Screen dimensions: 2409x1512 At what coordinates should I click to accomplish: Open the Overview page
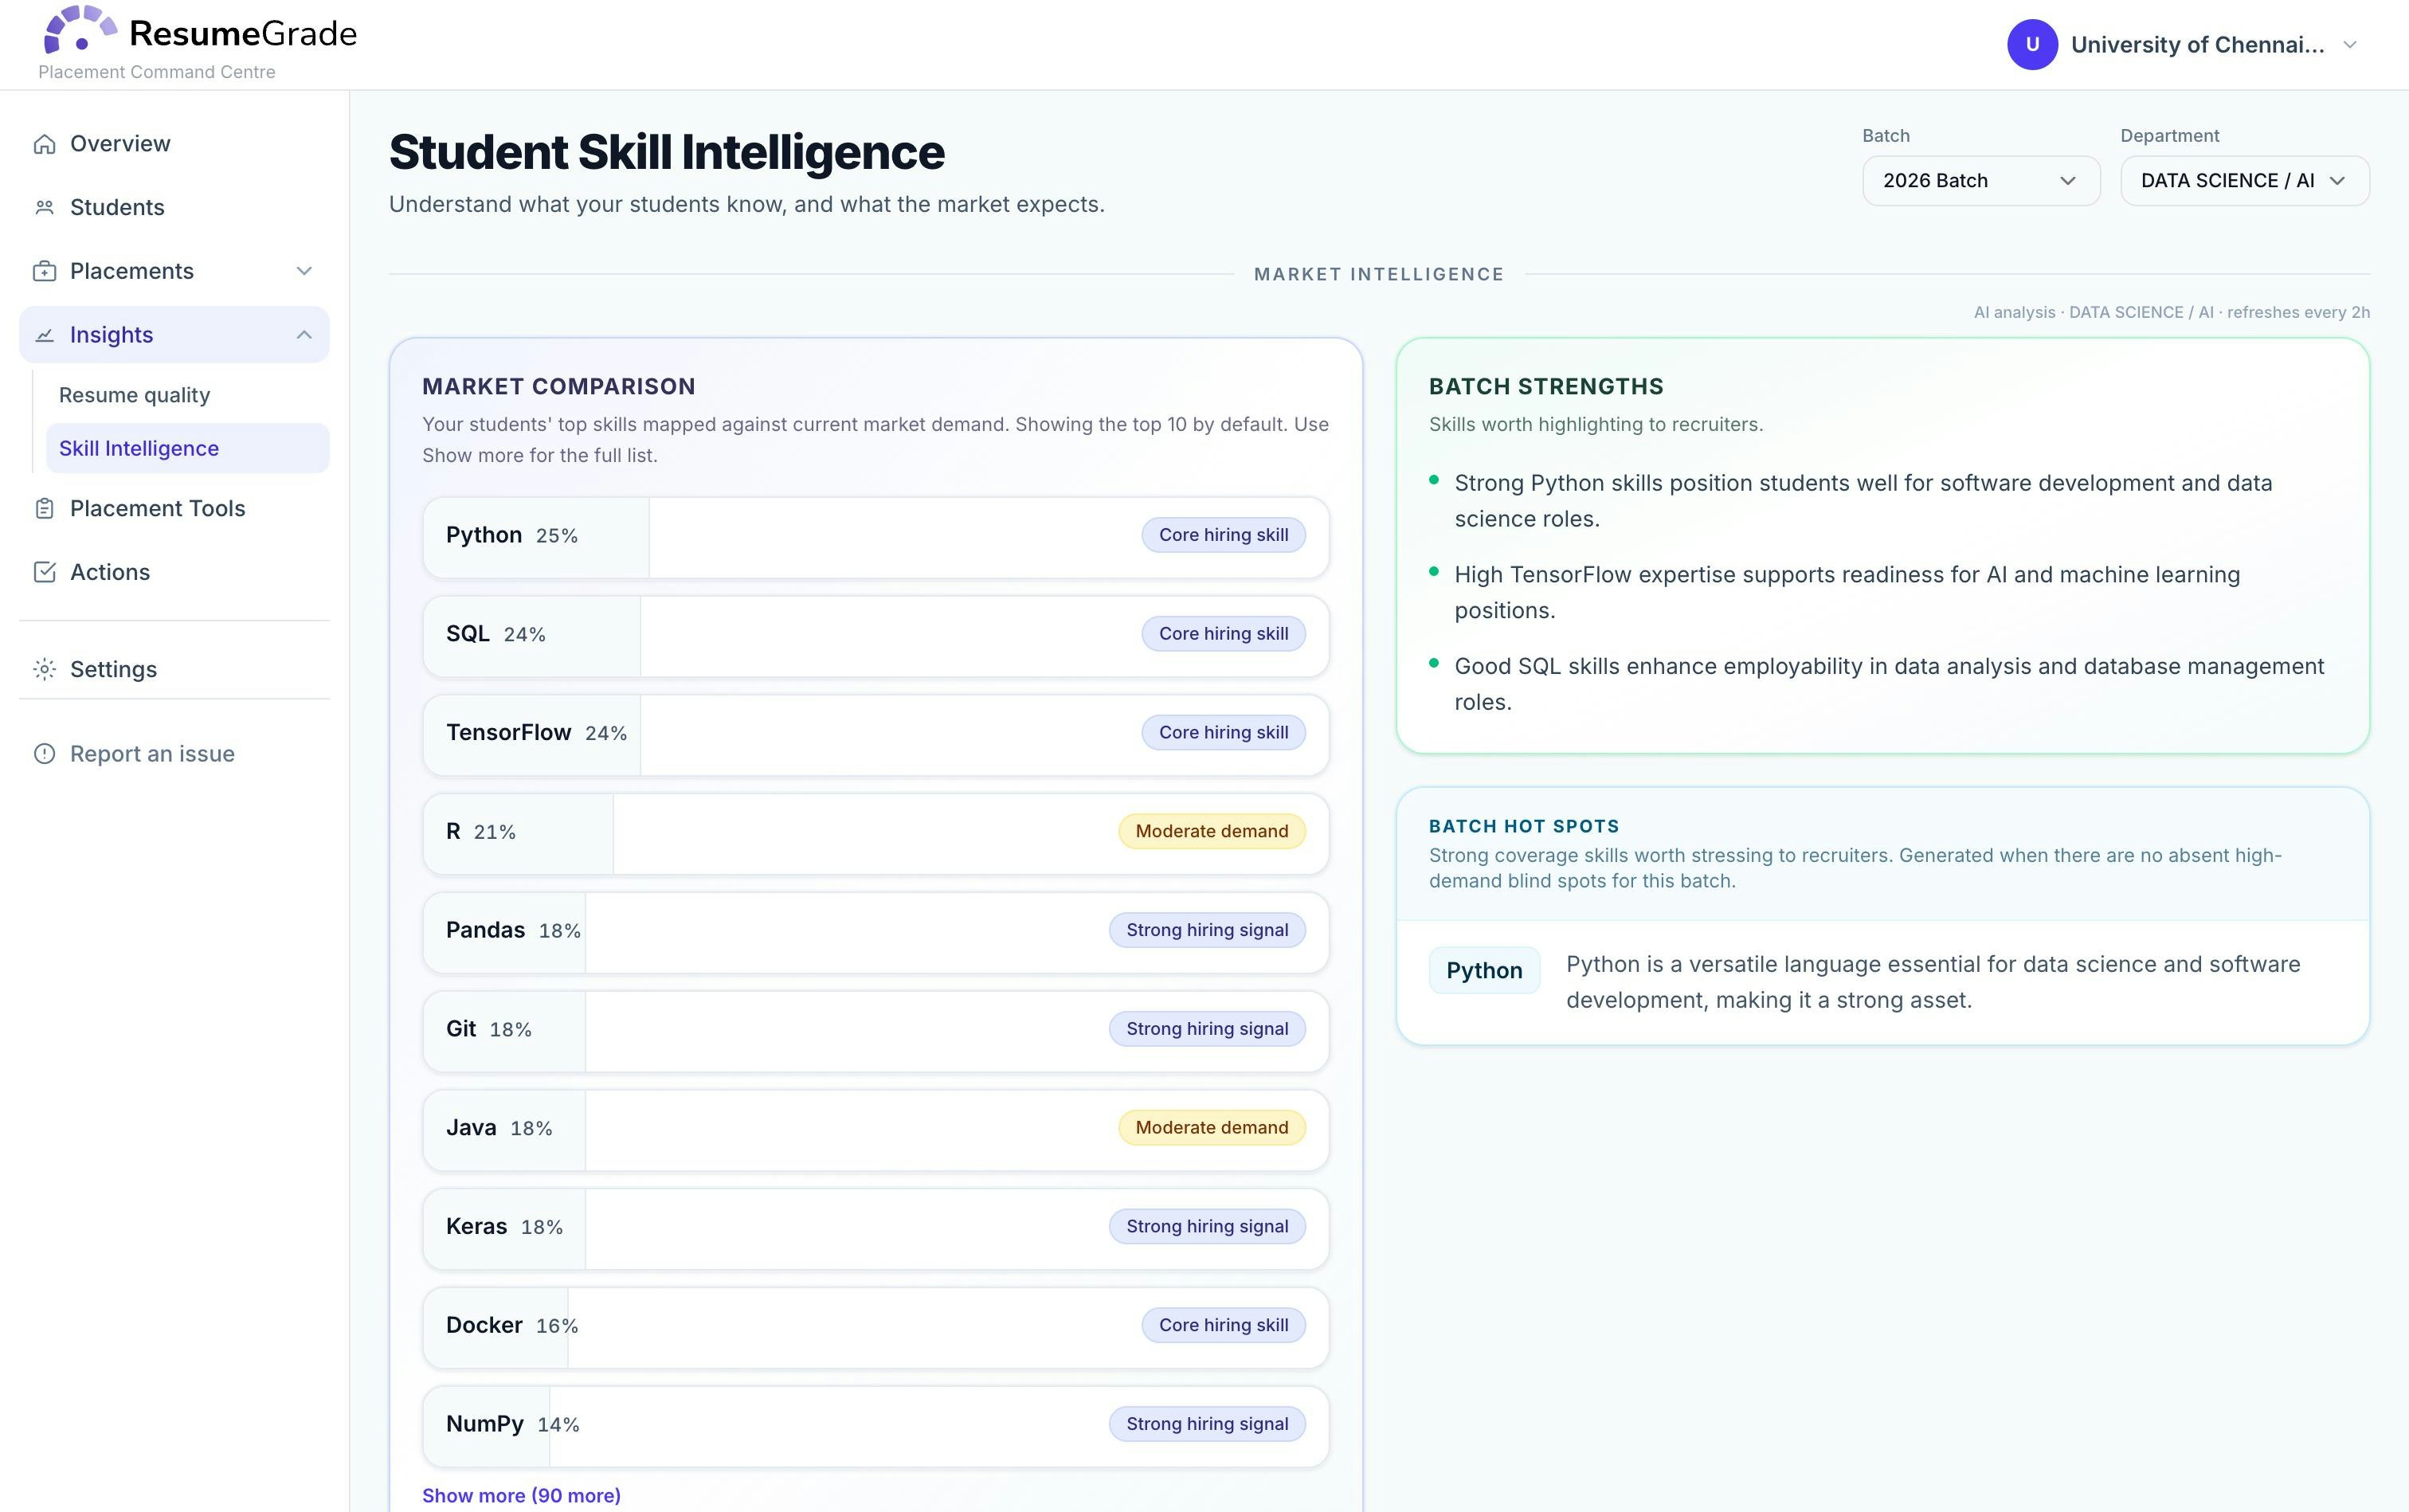174,144
